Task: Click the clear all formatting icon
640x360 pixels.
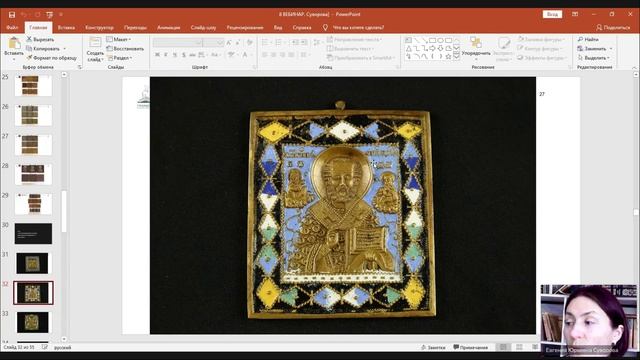Action: tap(249, 42)
